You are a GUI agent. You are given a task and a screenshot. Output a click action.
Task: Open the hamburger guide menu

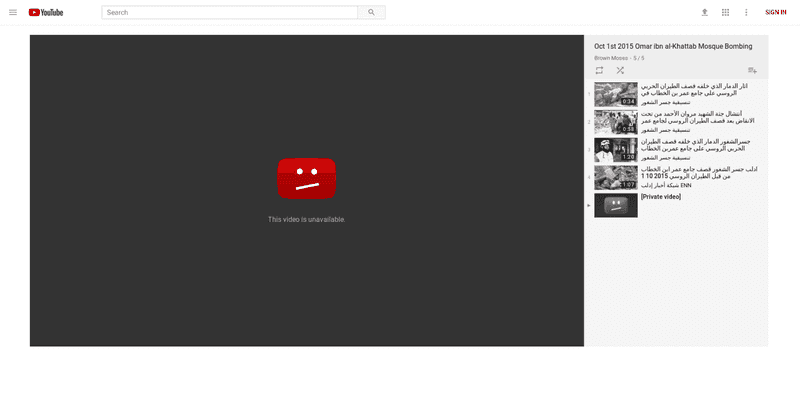click(x=13, y=12)
